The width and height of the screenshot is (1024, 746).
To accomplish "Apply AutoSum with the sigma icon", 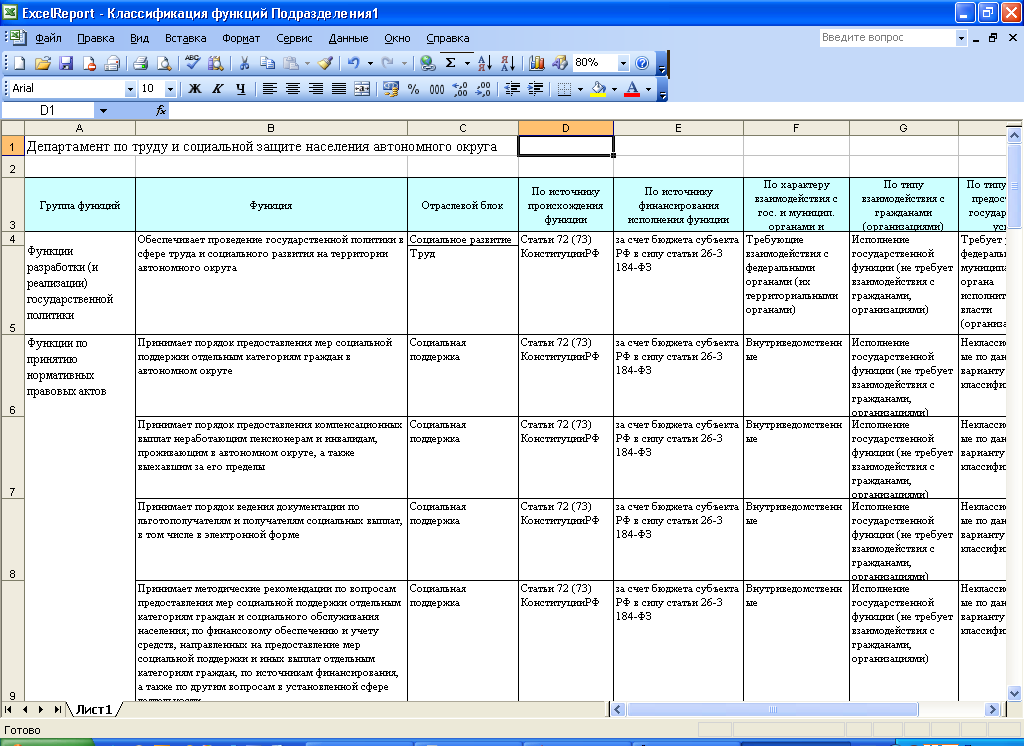I will pyautogui.click(x=451, y=63).
